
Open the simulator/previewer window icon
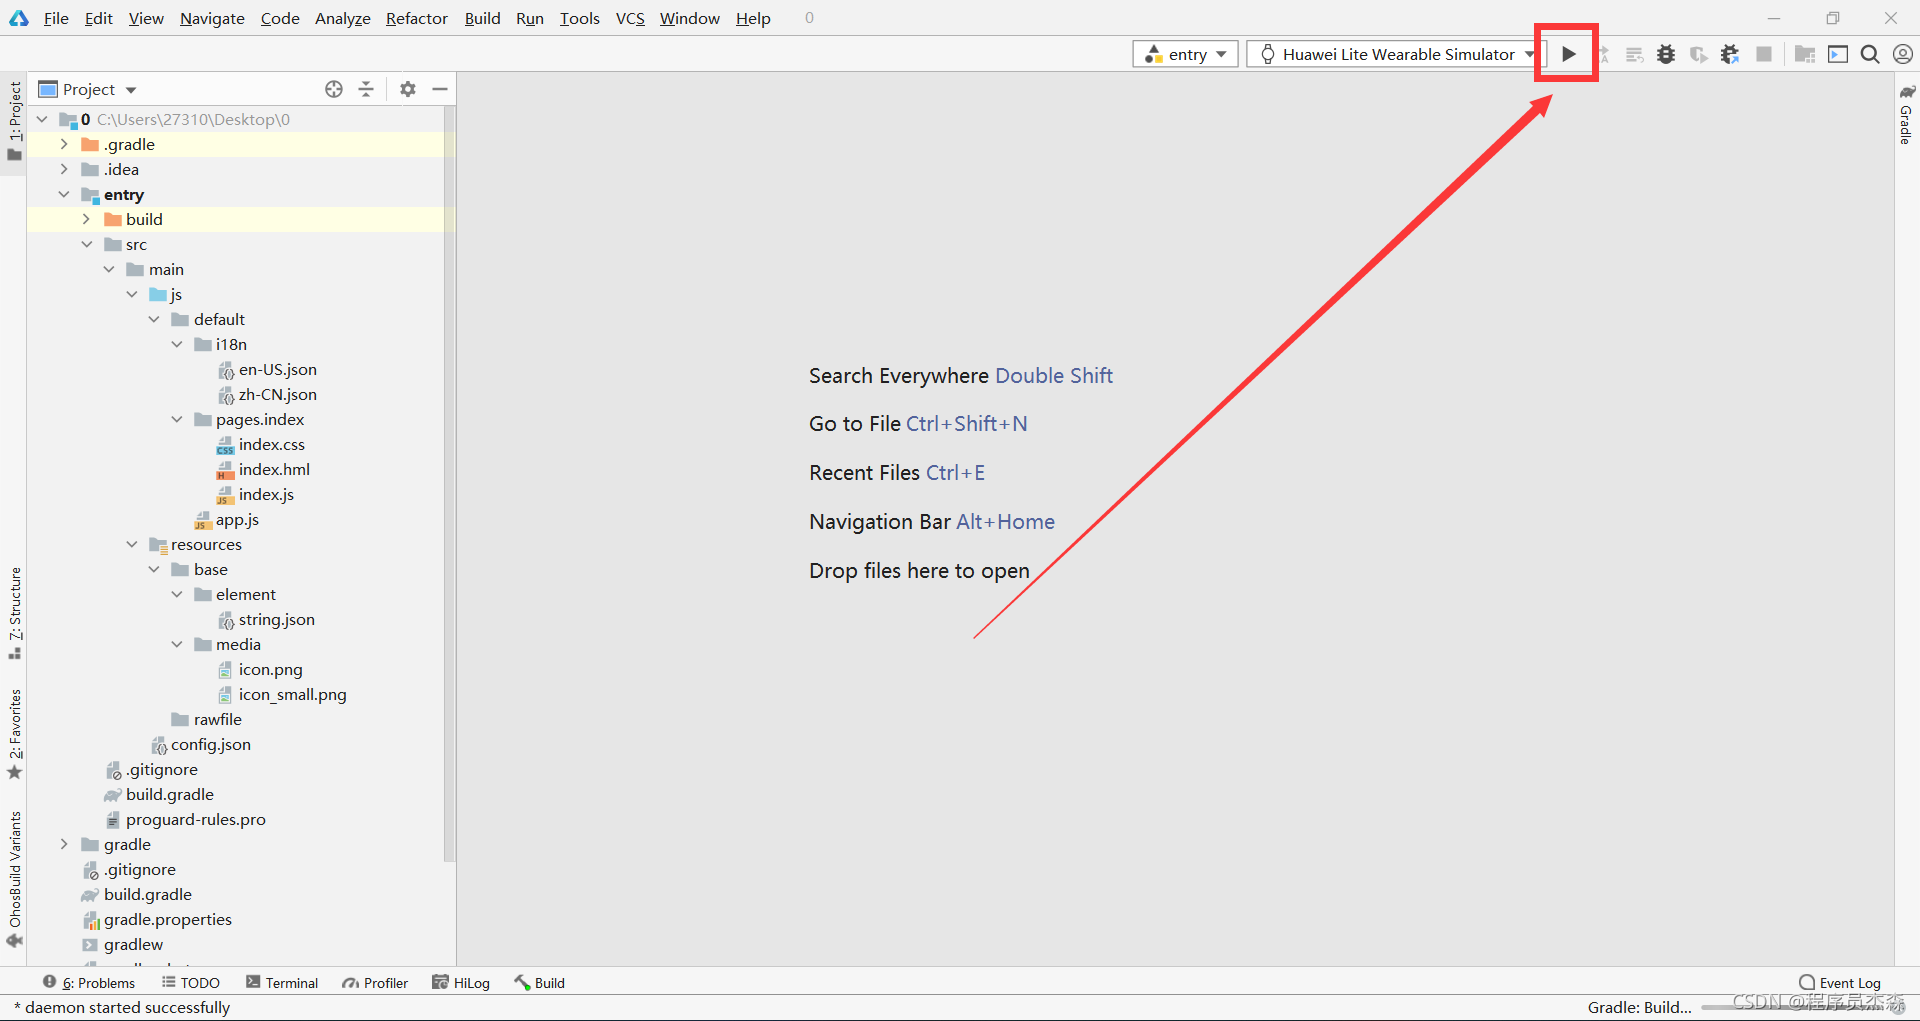[x=1838, y=54]
